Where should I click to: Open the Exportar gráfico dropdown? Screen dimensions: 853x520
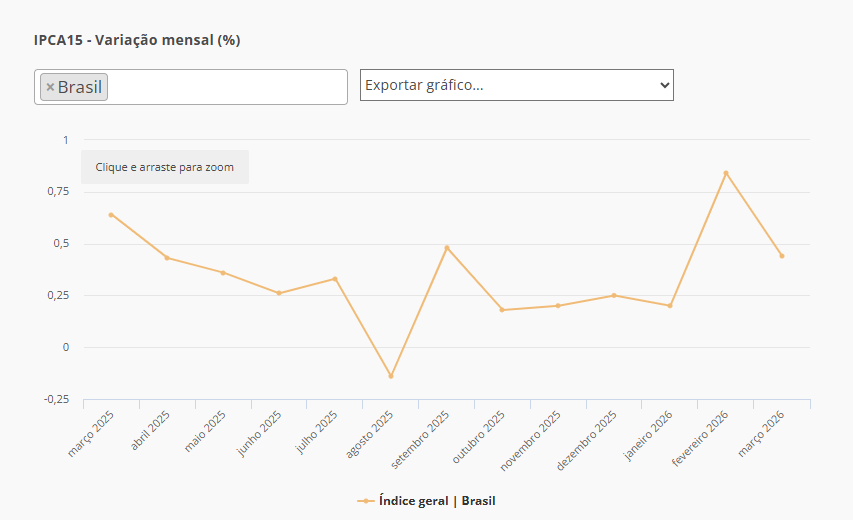pyautogui.click(x=516, y=85)
